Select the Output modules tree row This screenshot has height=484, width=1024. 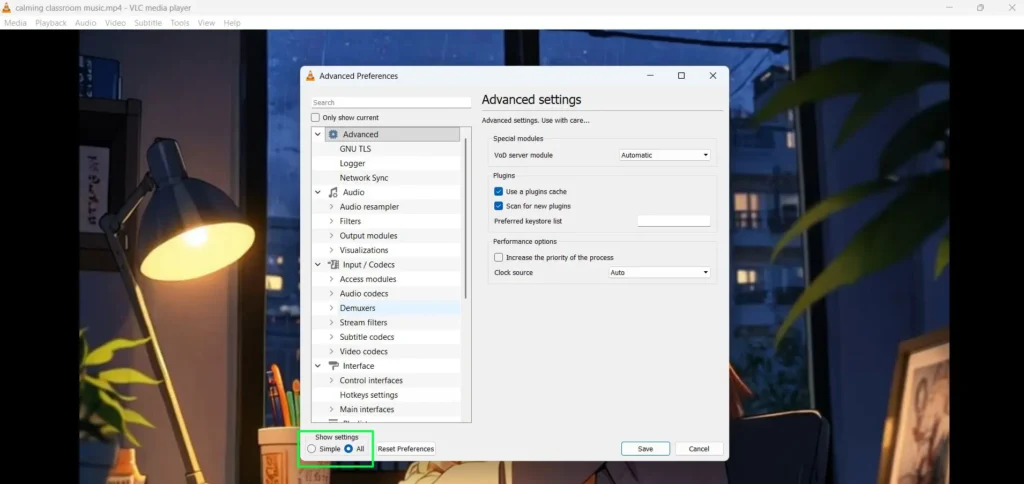pyautogui.click(x=387, y=236)
